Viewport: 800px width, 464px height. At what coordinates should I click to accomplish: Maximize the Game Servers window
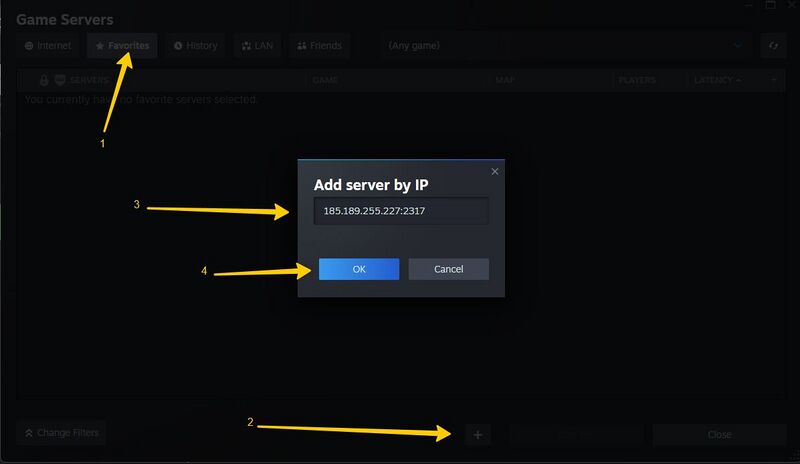coord(770,5)
